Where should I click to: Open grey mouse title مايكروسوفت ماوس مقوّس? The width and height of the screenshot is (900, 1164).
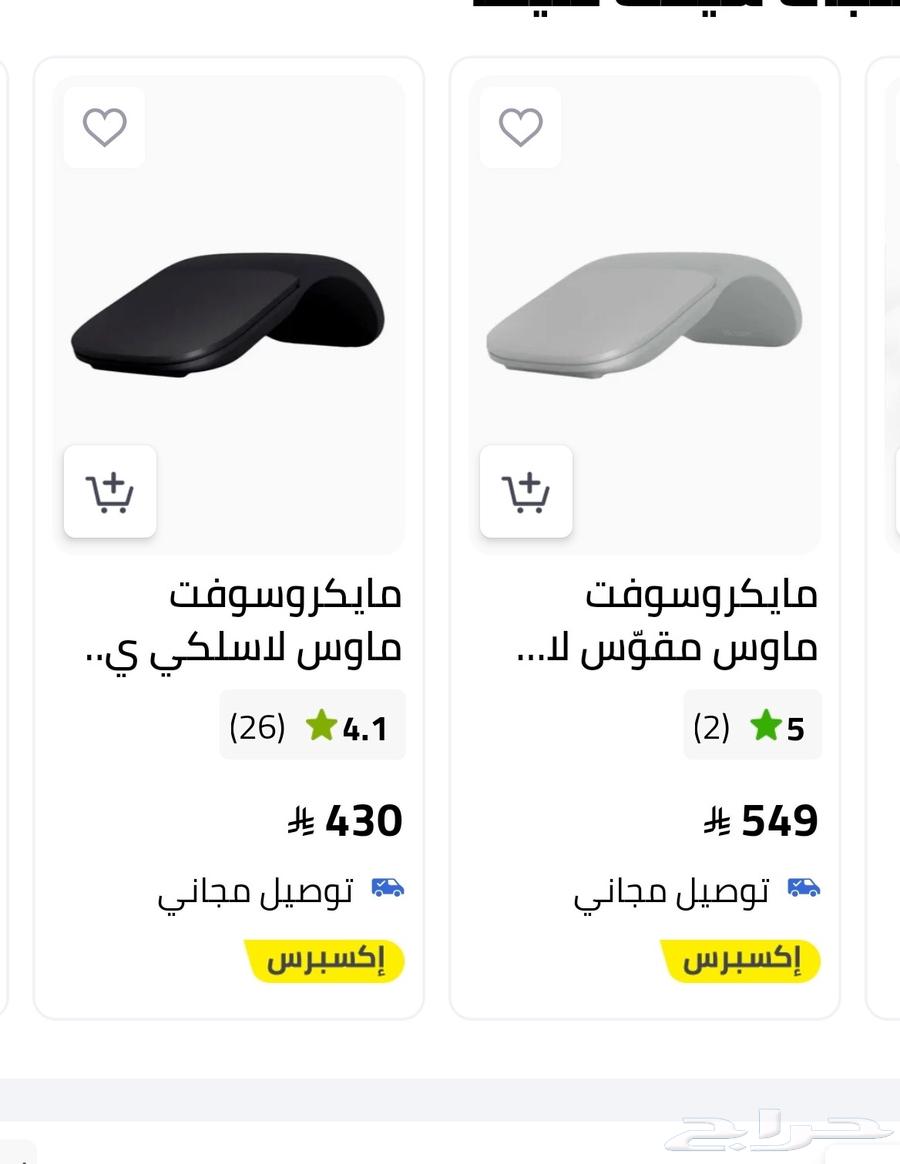(x=667, y=621)
